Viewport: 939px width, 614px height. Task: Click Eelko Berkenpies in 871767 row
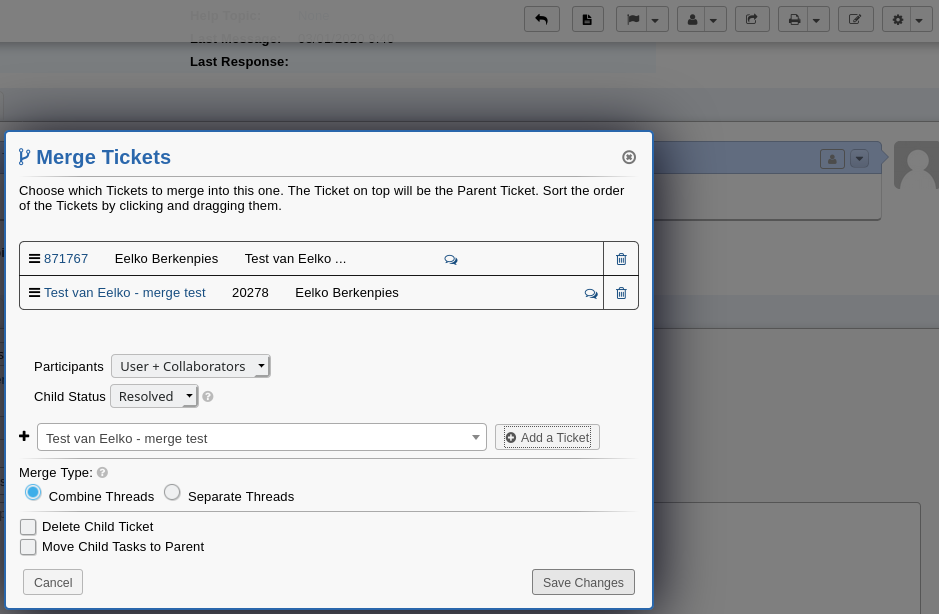tap(166, 259)
